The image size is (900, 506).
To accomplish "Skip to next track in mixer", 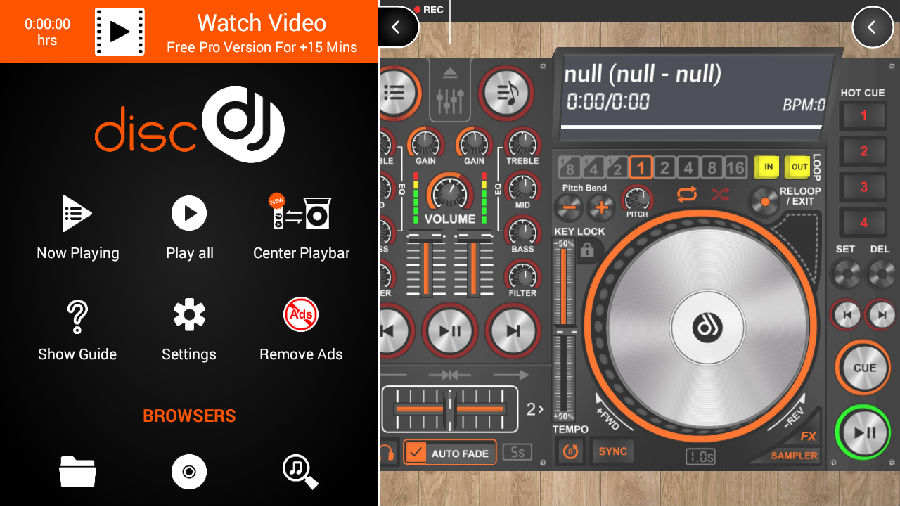I will [513, 331].
